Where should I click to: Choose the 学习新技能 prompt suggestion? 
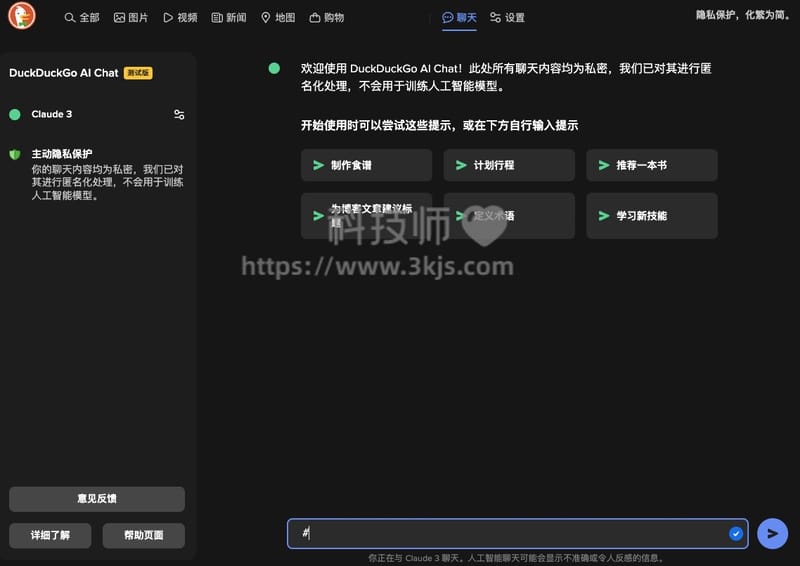click(x=652, y=216)
